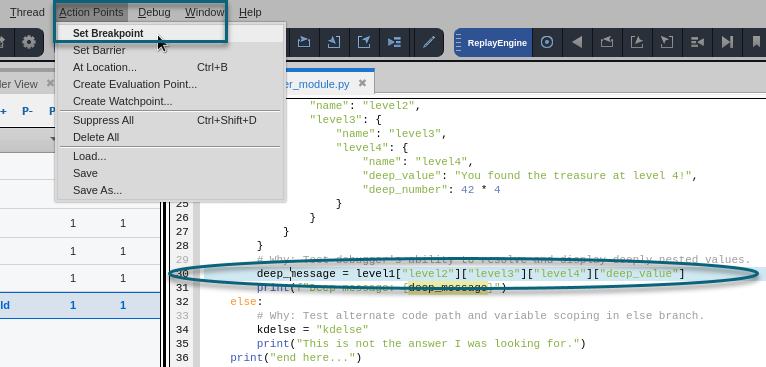Click line number 31 in the gutter
The image size is (766, 367).
pos(182,288)
